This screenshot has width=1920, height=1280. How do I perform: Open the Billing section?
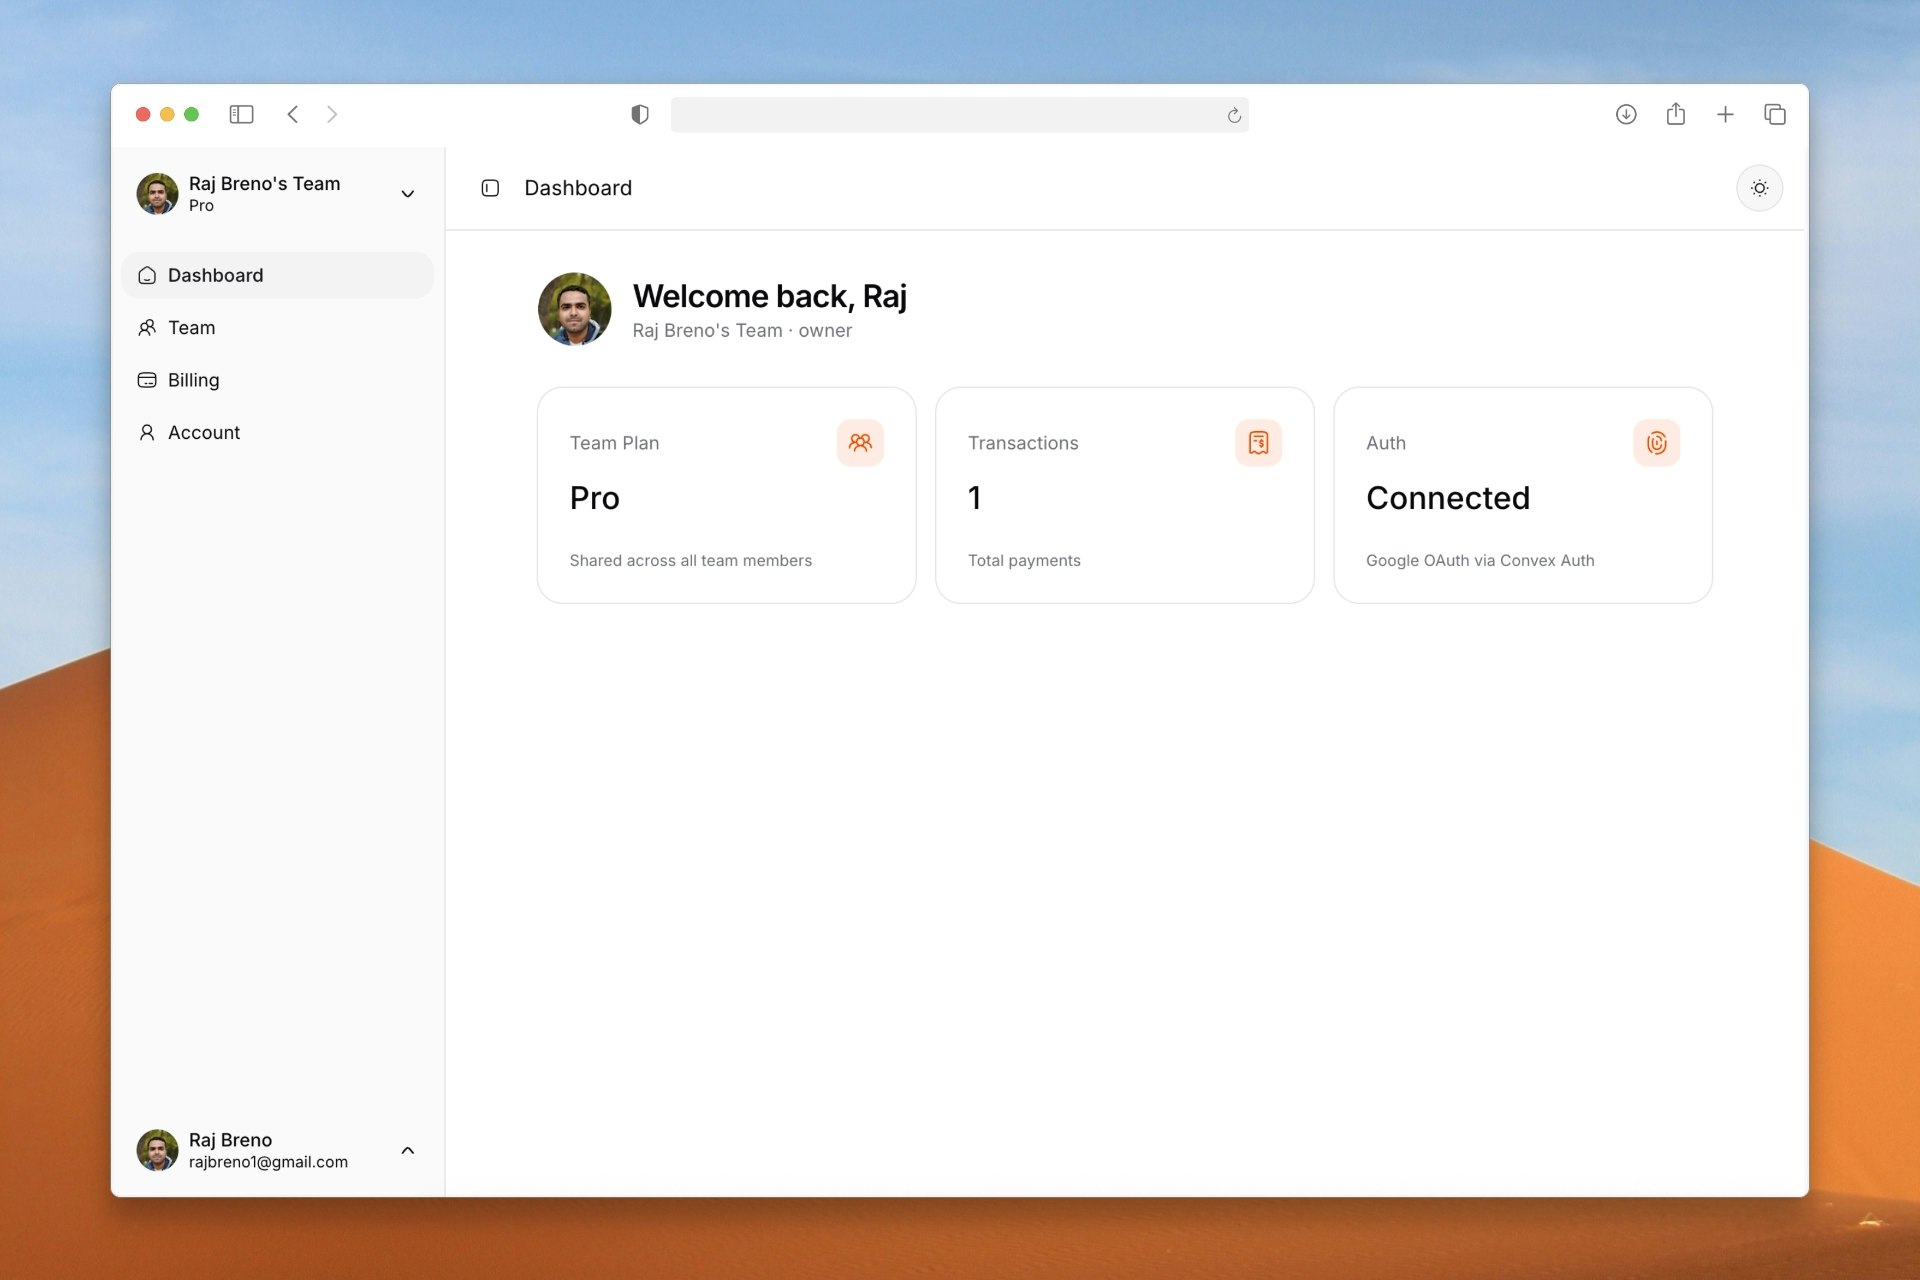(x=193, y=380)
